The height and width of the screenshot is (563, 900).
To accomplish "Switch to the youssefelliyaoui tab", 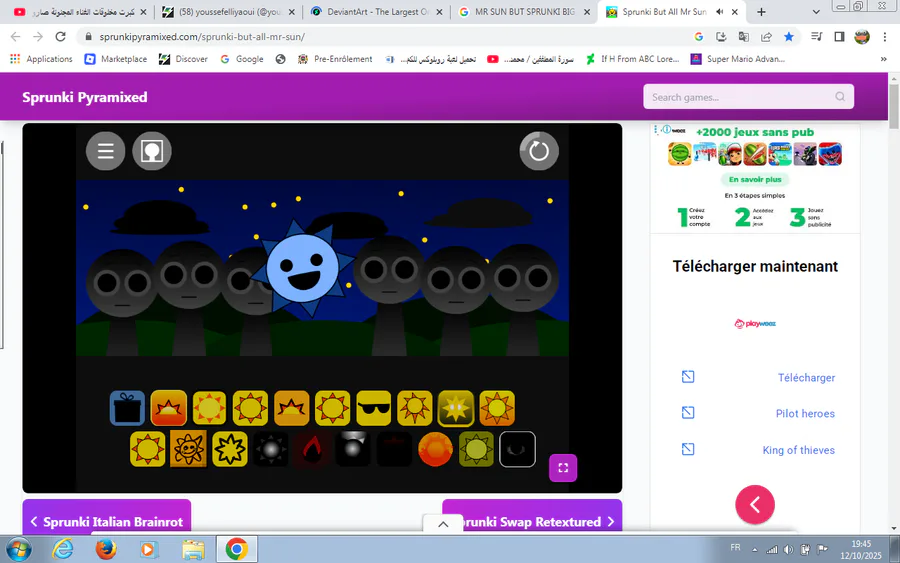I will [x=228, y=11].
